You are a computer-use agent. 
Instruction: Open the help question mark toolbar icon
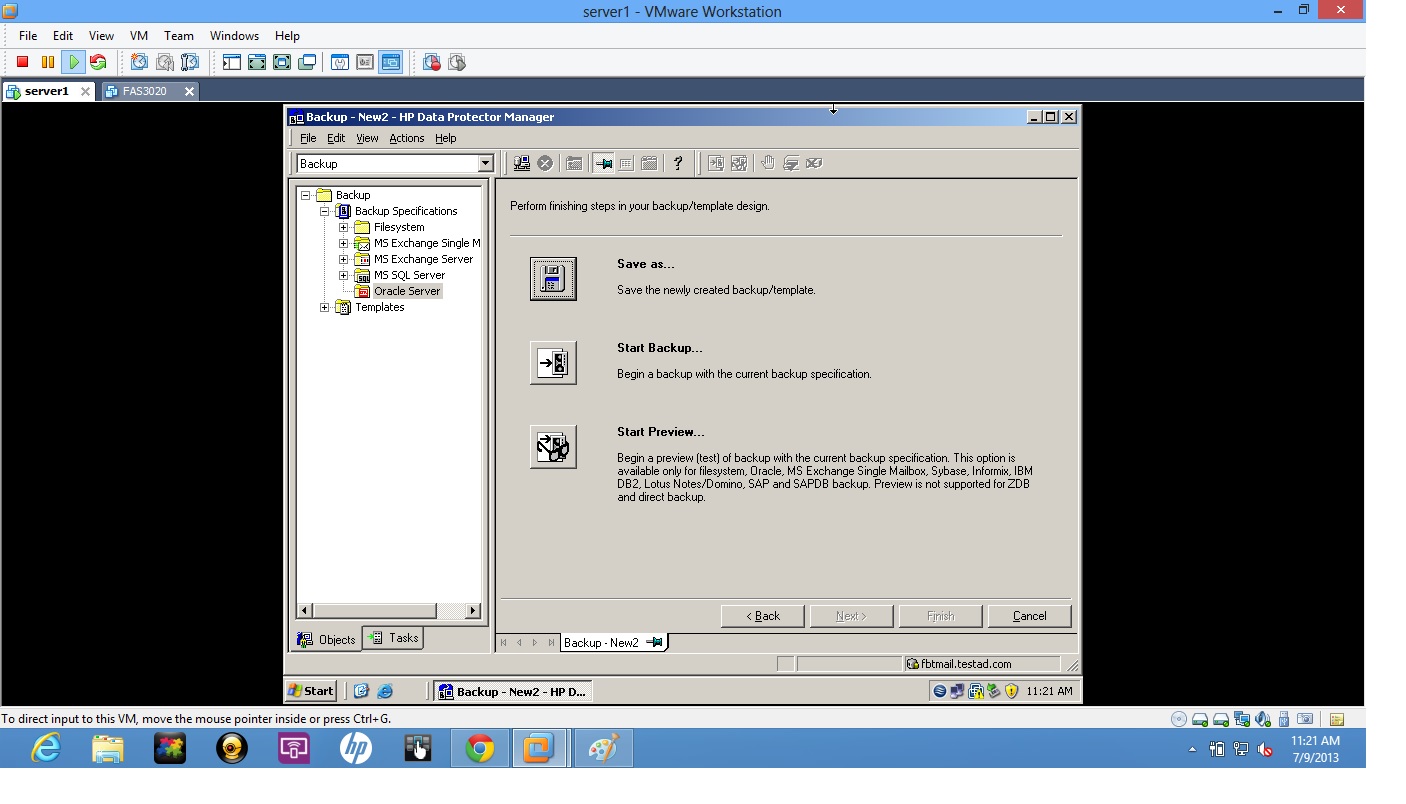point(678,162)
